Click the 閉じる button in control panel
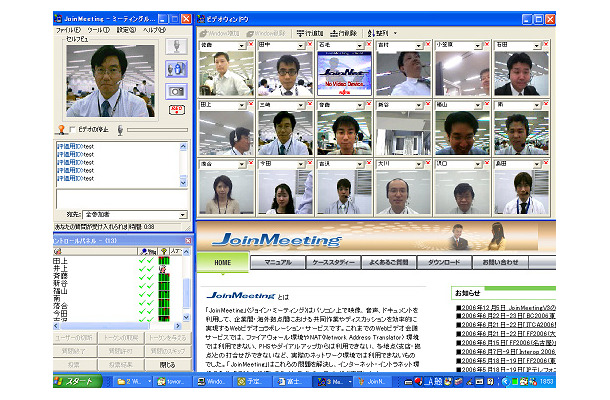The width and height of the screenshot is (610, 400). (168, 365)
